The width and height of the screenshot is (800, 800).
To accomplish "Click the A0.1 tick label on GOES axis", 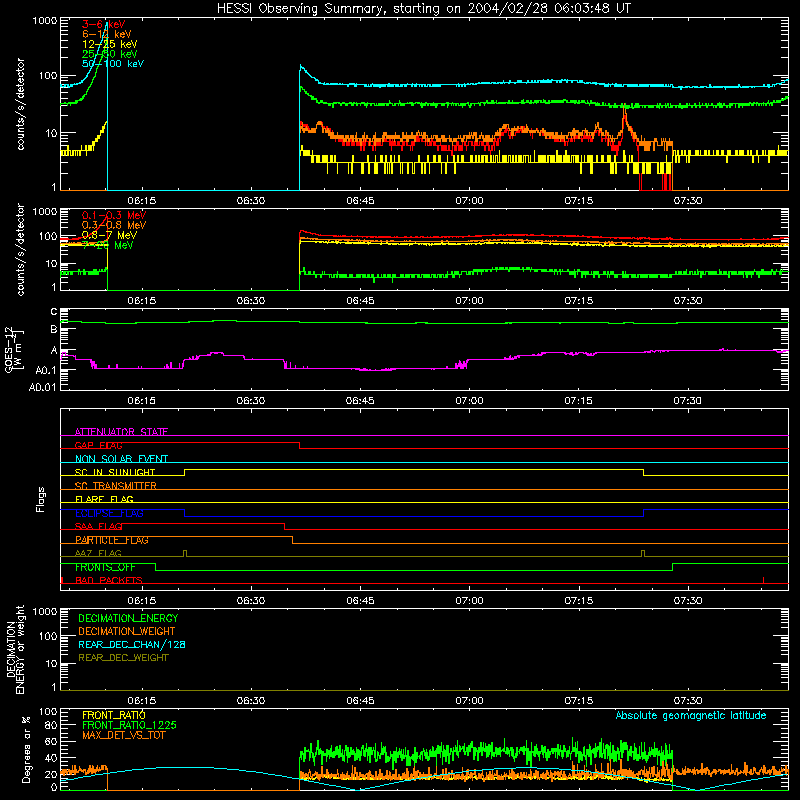I will [45, 371].
